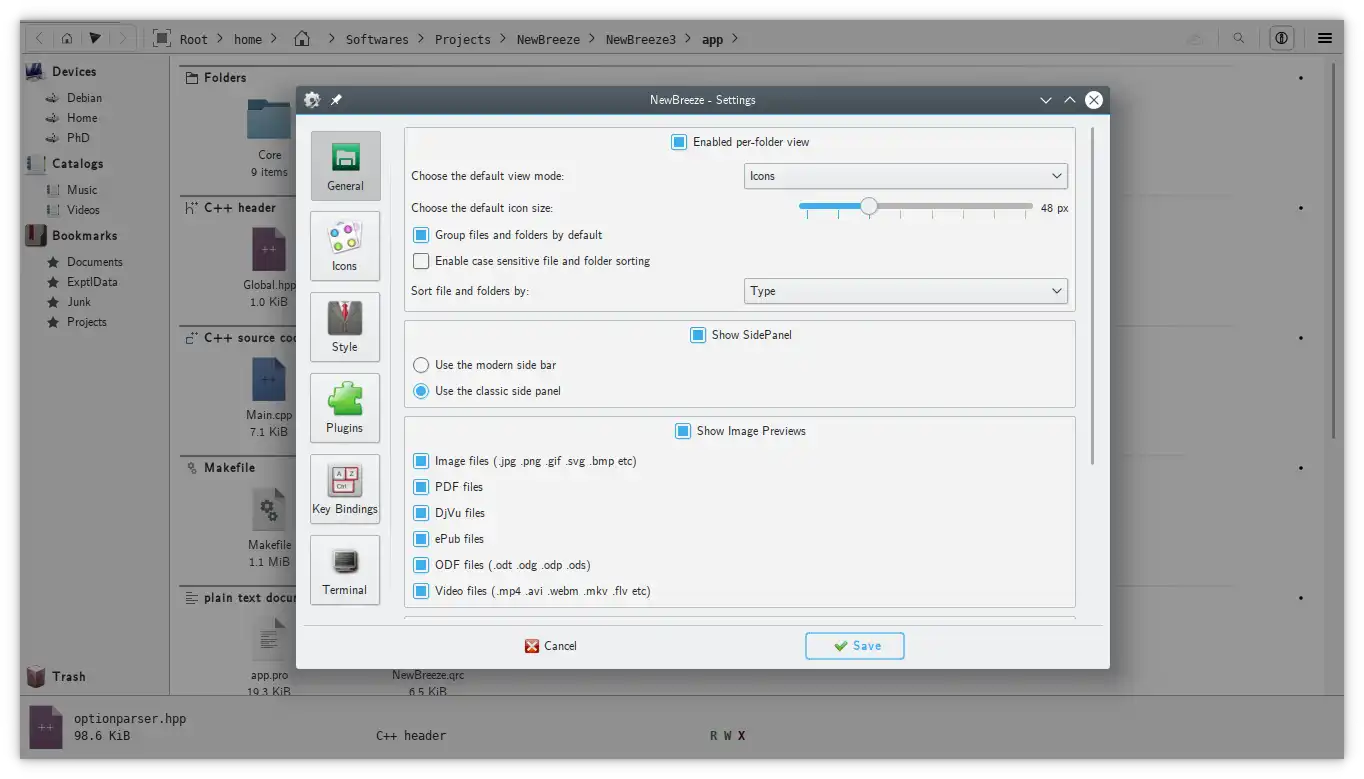
Task: Click the drive icon before Root breadcrumb
Action: point(162,39)
